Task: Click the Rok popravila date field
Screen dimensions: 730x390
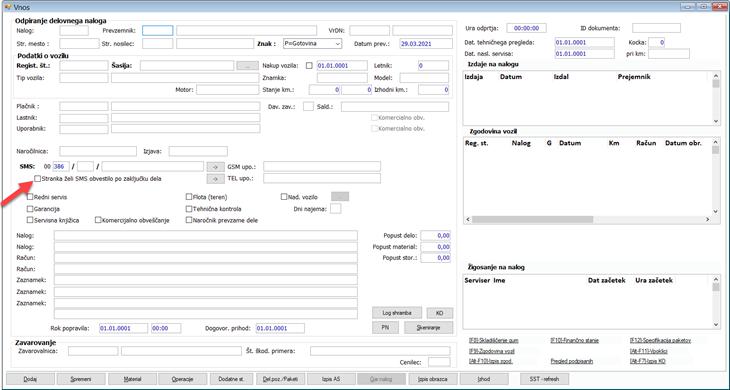Action: click(123, 328)
